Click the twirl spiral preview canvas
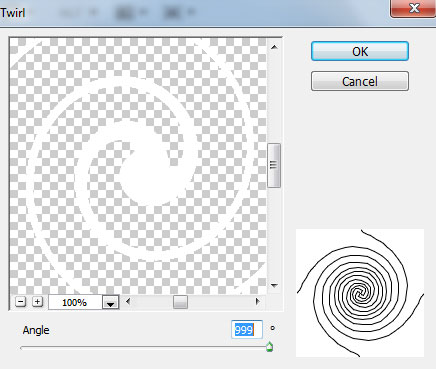436x369 pixels. (138, 166)
